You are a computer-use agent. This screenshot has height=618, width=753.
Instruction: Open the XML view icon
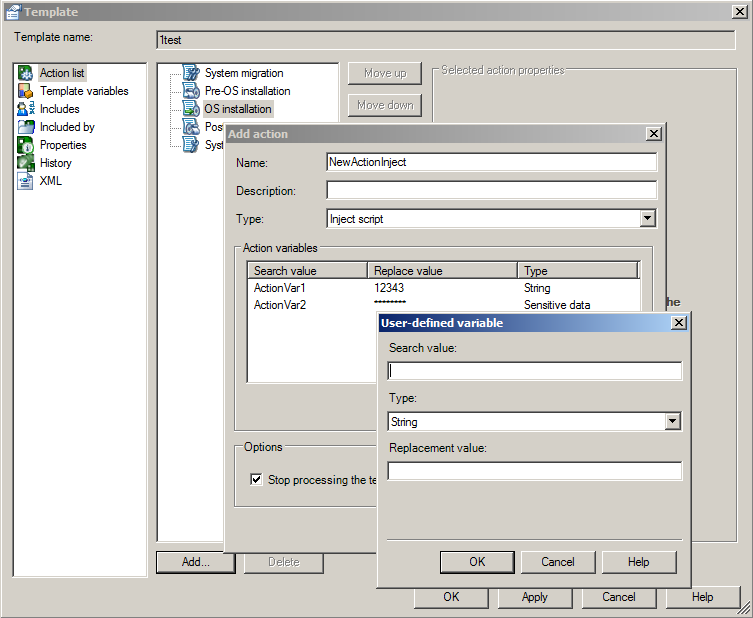point(26,181)
